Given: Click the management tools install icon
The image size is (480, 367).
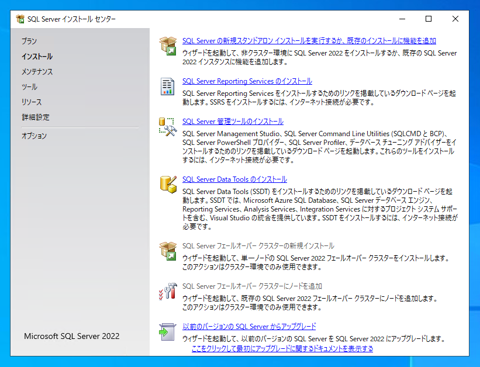Looking at the screenshot, I should [x=168, y=127].
